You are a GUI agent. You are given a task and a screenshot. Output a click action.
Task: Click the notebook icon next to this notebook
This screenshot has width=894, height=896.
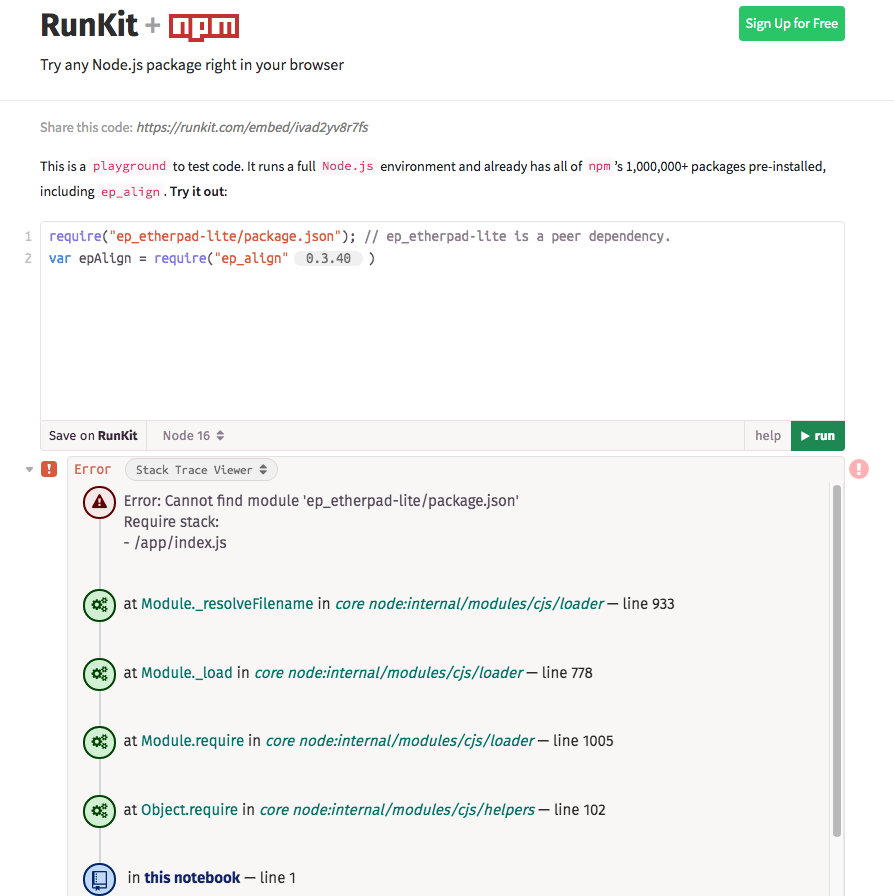pos(99,876)
